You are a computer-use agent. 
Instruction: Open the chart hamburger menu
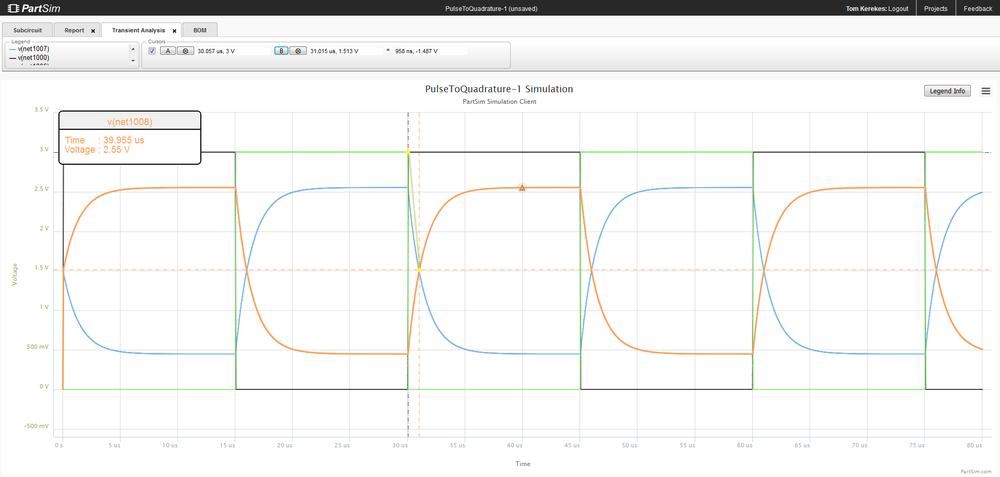(986, 91)
